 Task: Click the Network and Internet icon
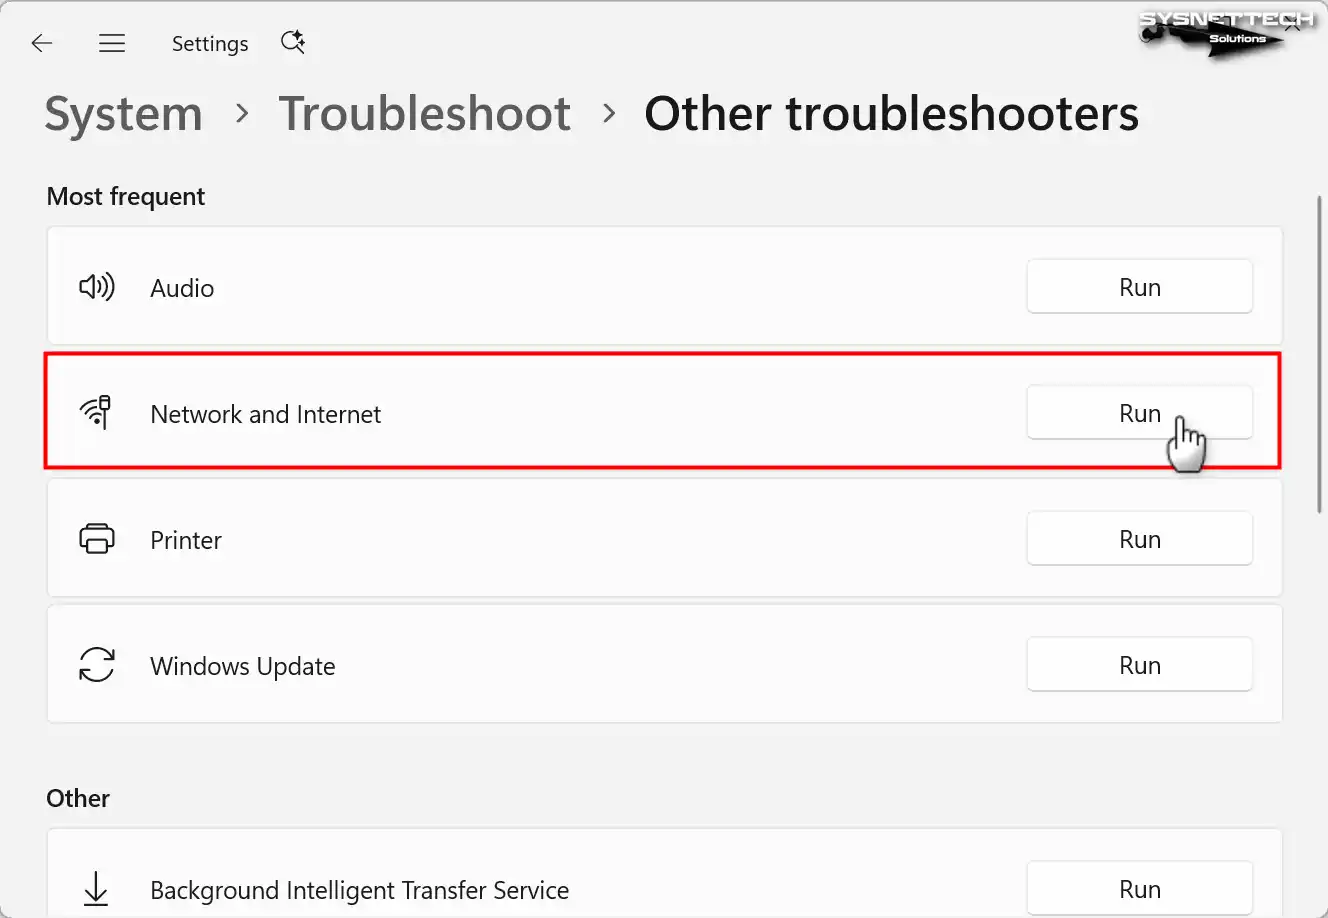tap(97, 412)
